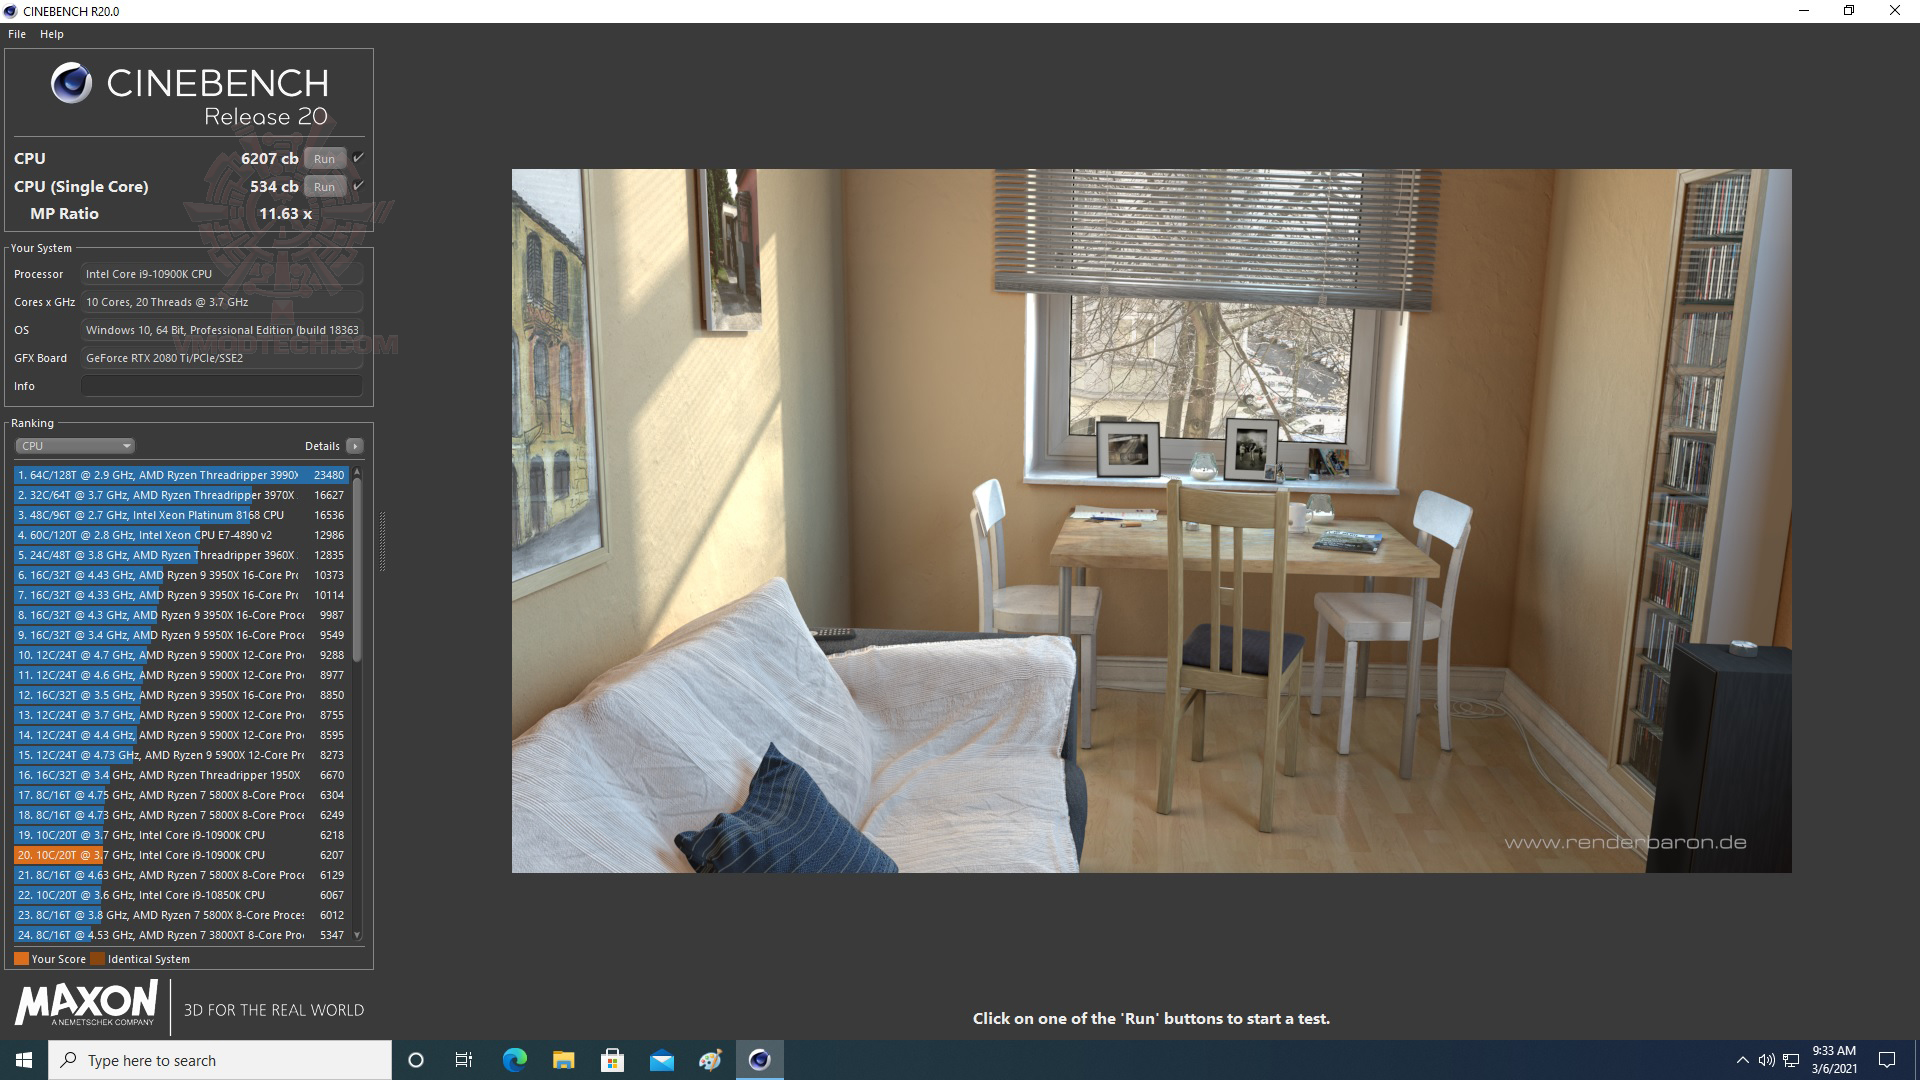Open the Help menu
This screenshot has width=1920, height=1080.
[52, 34]
